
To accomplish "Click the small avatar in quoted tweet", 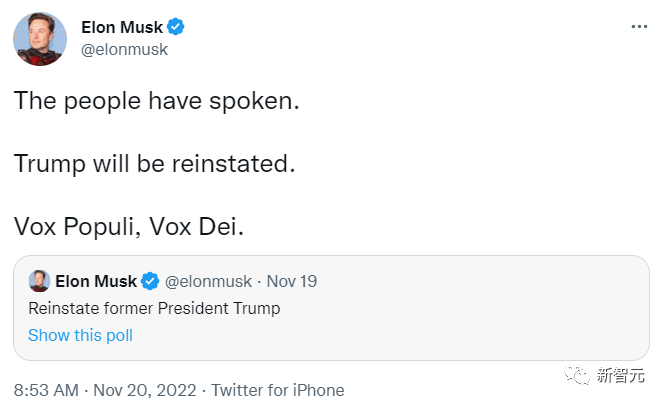I will coord(39,281).
